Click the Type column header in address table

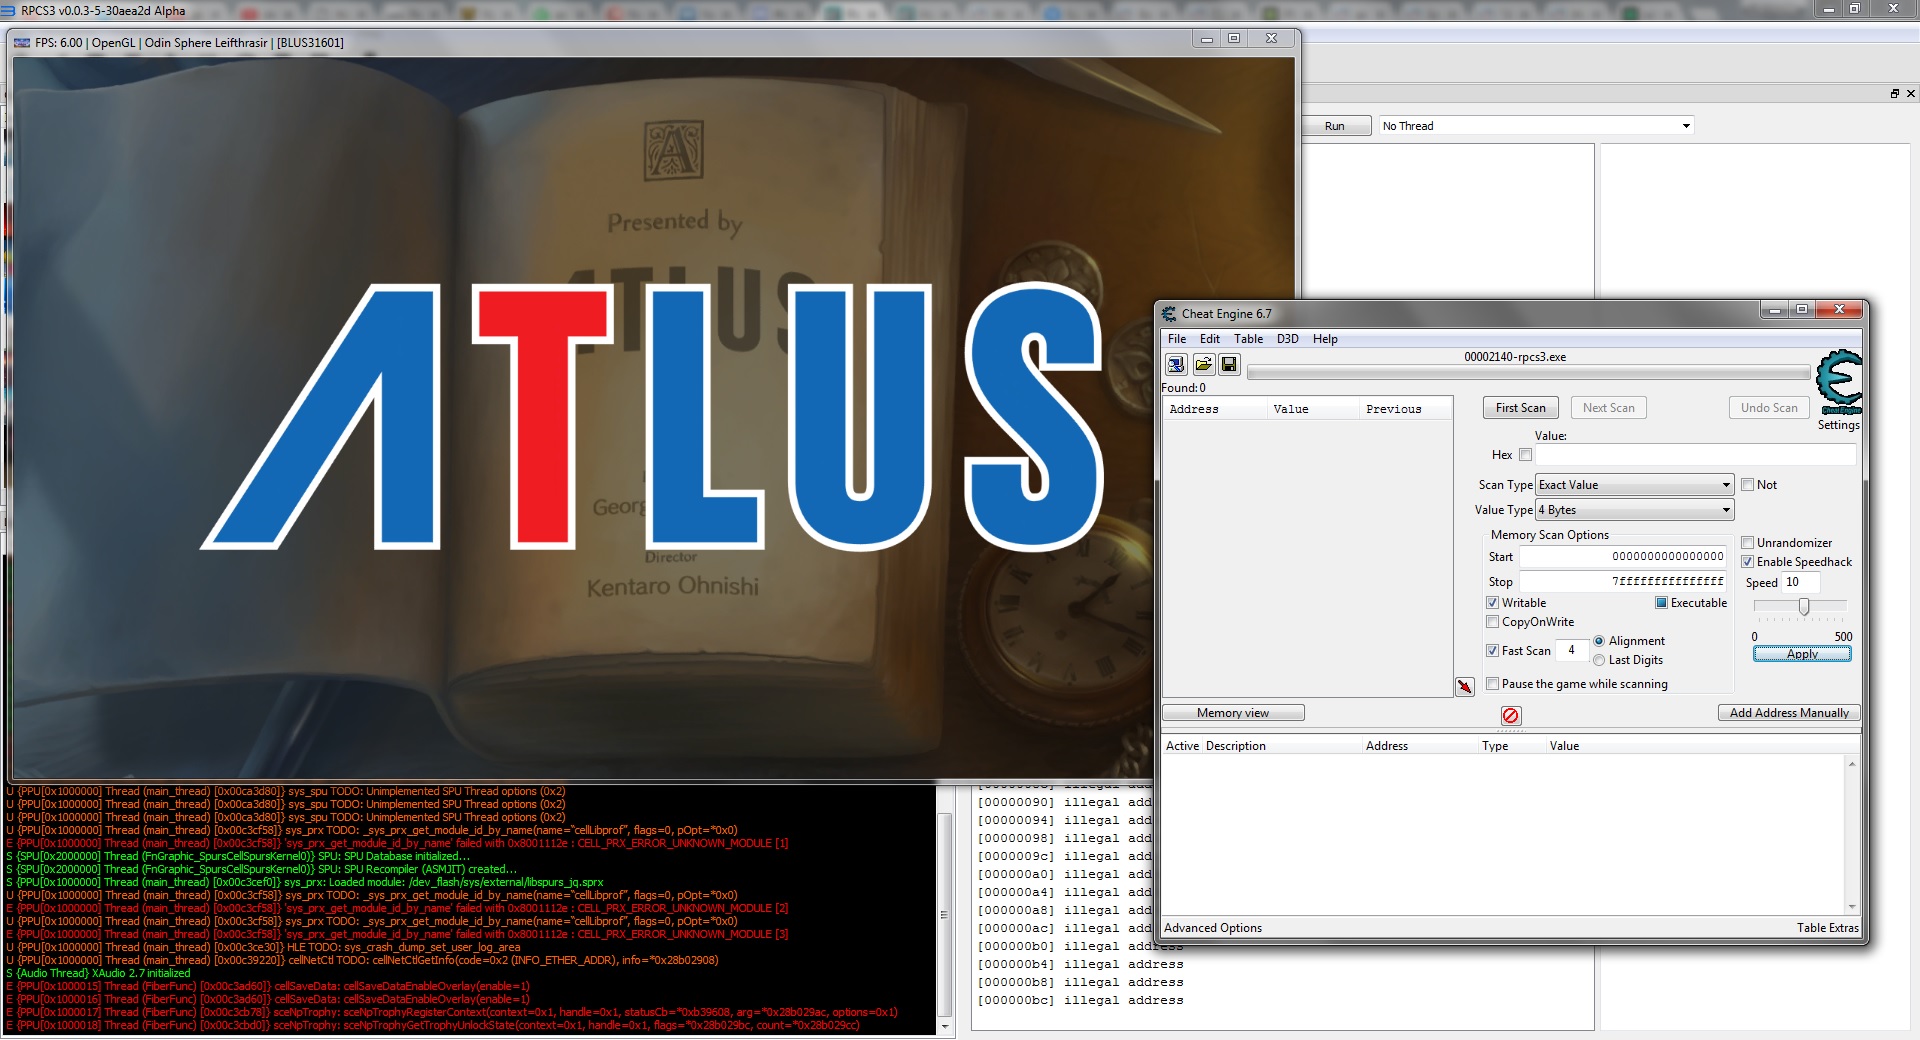tap(1512, 746)
